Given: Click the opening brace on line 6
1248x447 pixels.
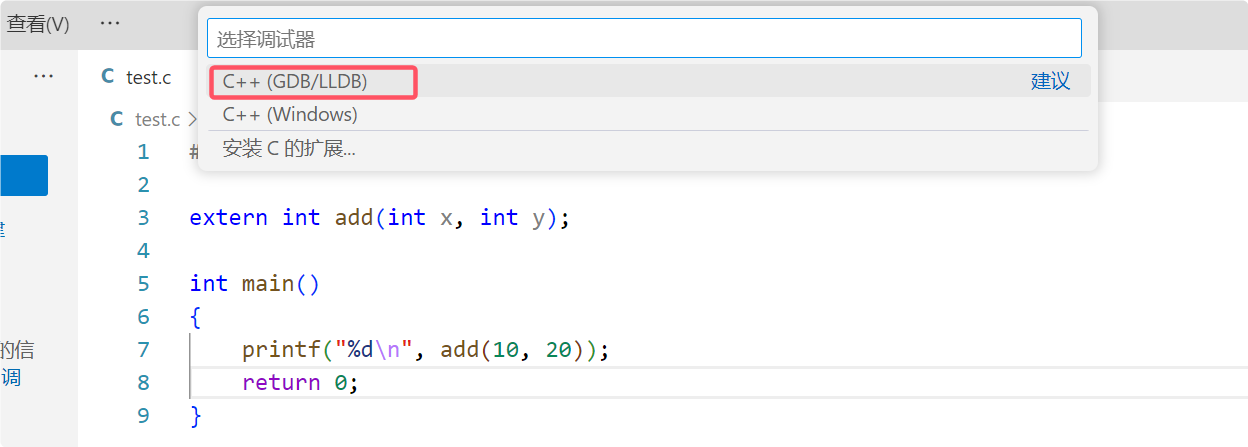Looking at the screenshot, I should tap(196, 317).
